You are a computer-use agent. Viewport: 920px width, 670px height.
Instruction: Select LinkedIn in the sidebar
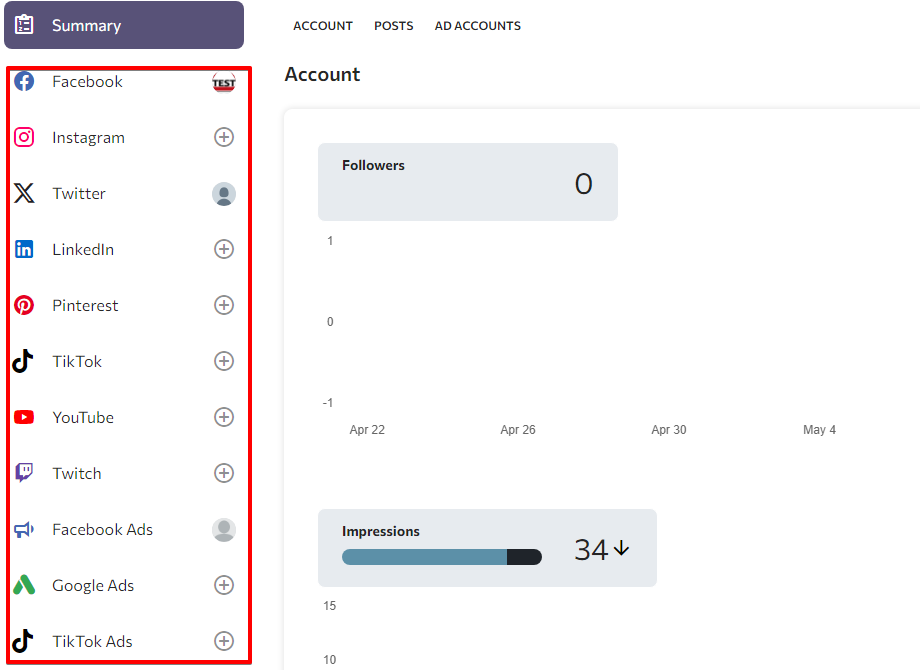(83, 249)
